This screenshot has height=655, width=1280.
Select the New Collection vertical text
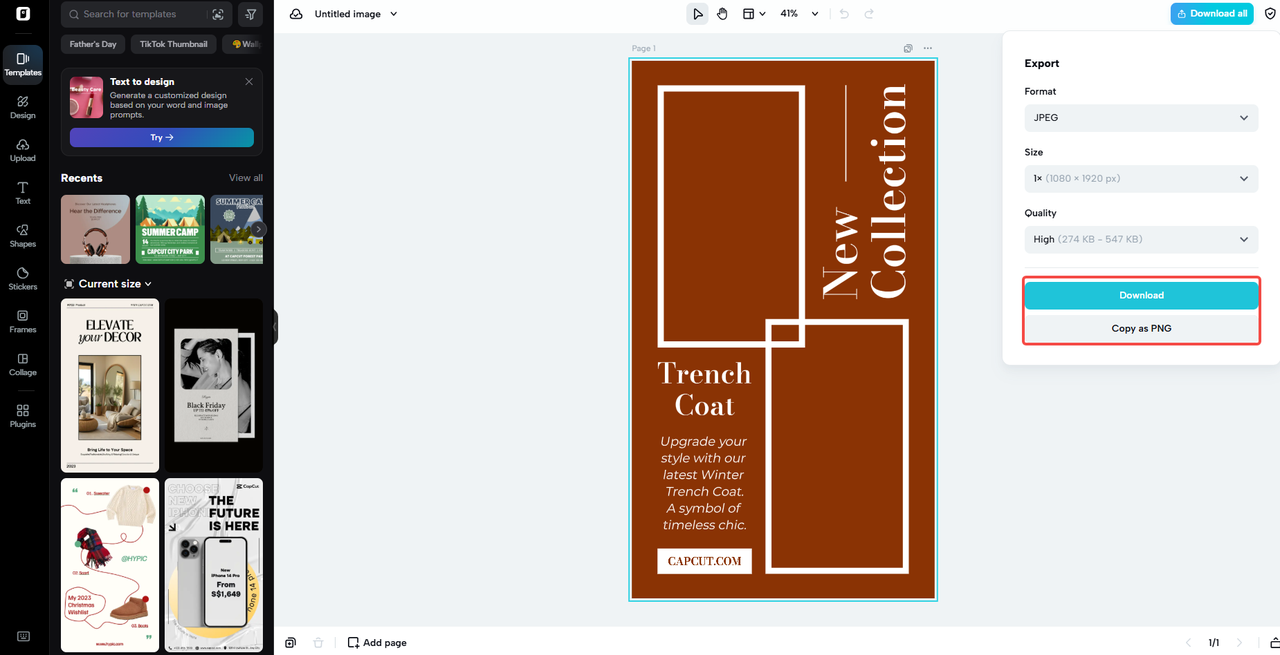(x=864, y=191)
